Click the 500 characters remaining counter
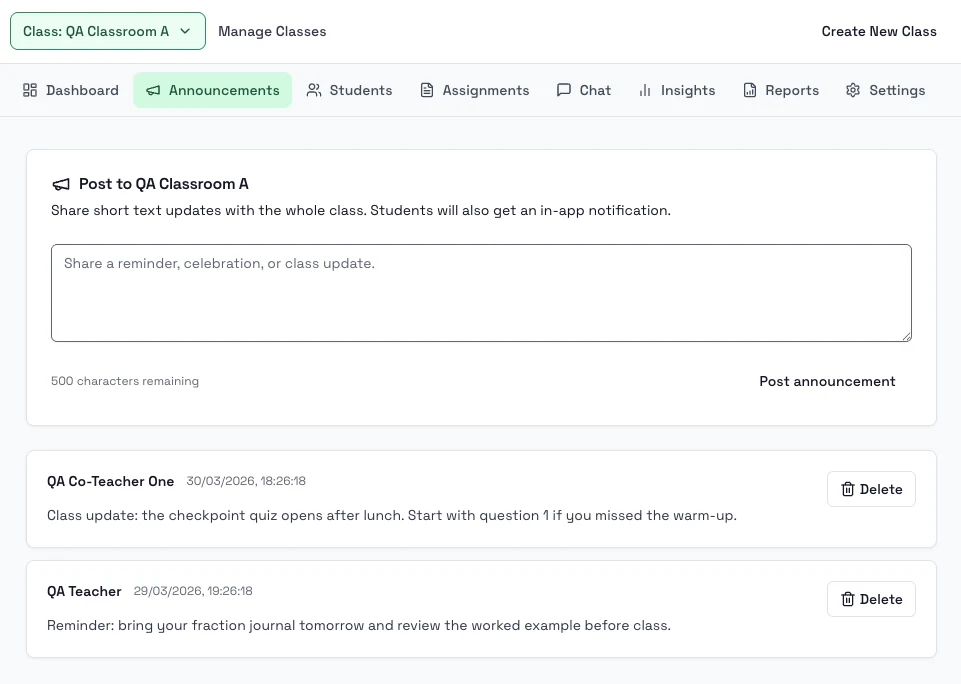The width and height of the screenshot is (961, 684). (125, 381)
